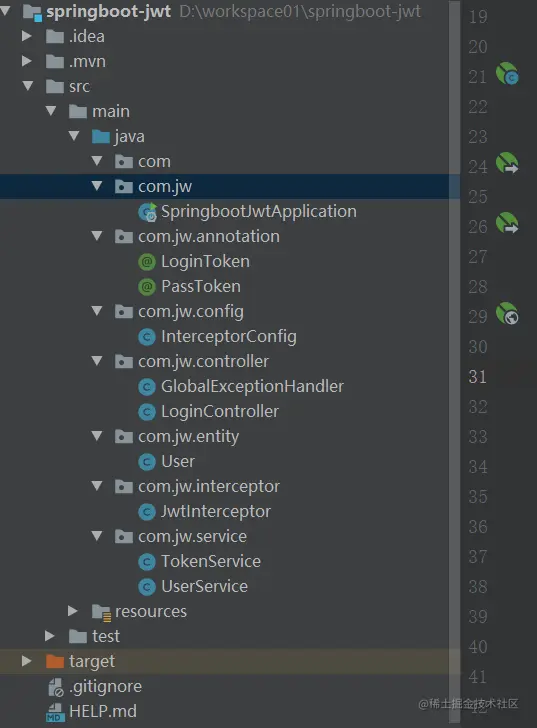Click line number 36 in the editor gutter
This screenshot has height=728, width=537.
478,527
